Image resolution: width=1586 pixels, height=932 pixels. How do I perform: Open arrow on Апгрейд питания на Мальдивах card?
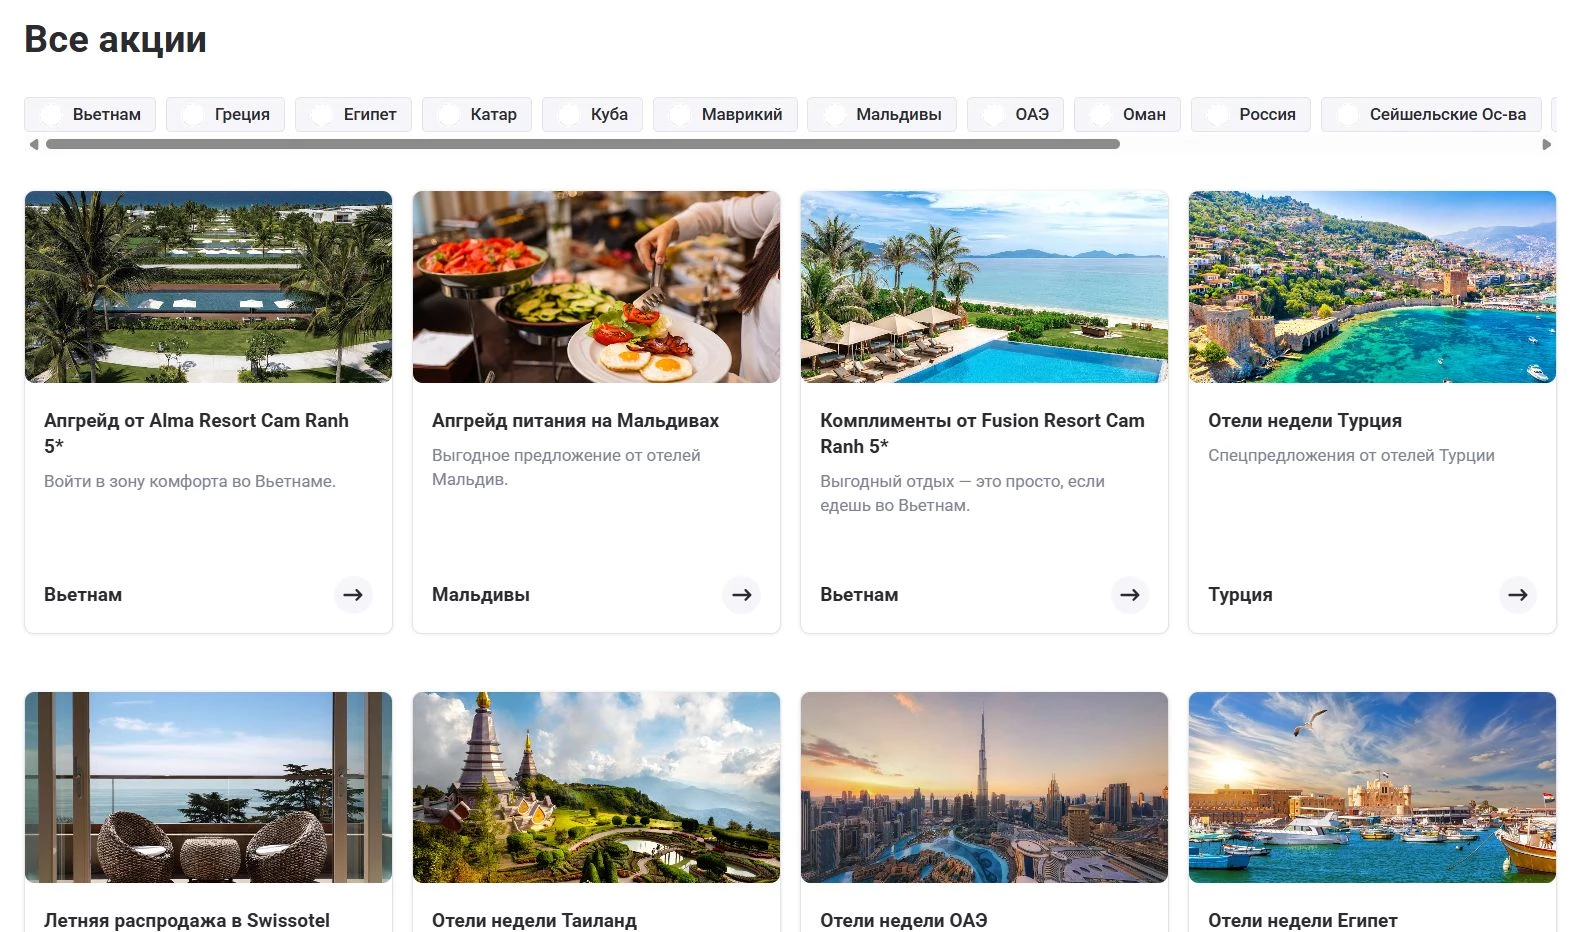tap(741, 595)
